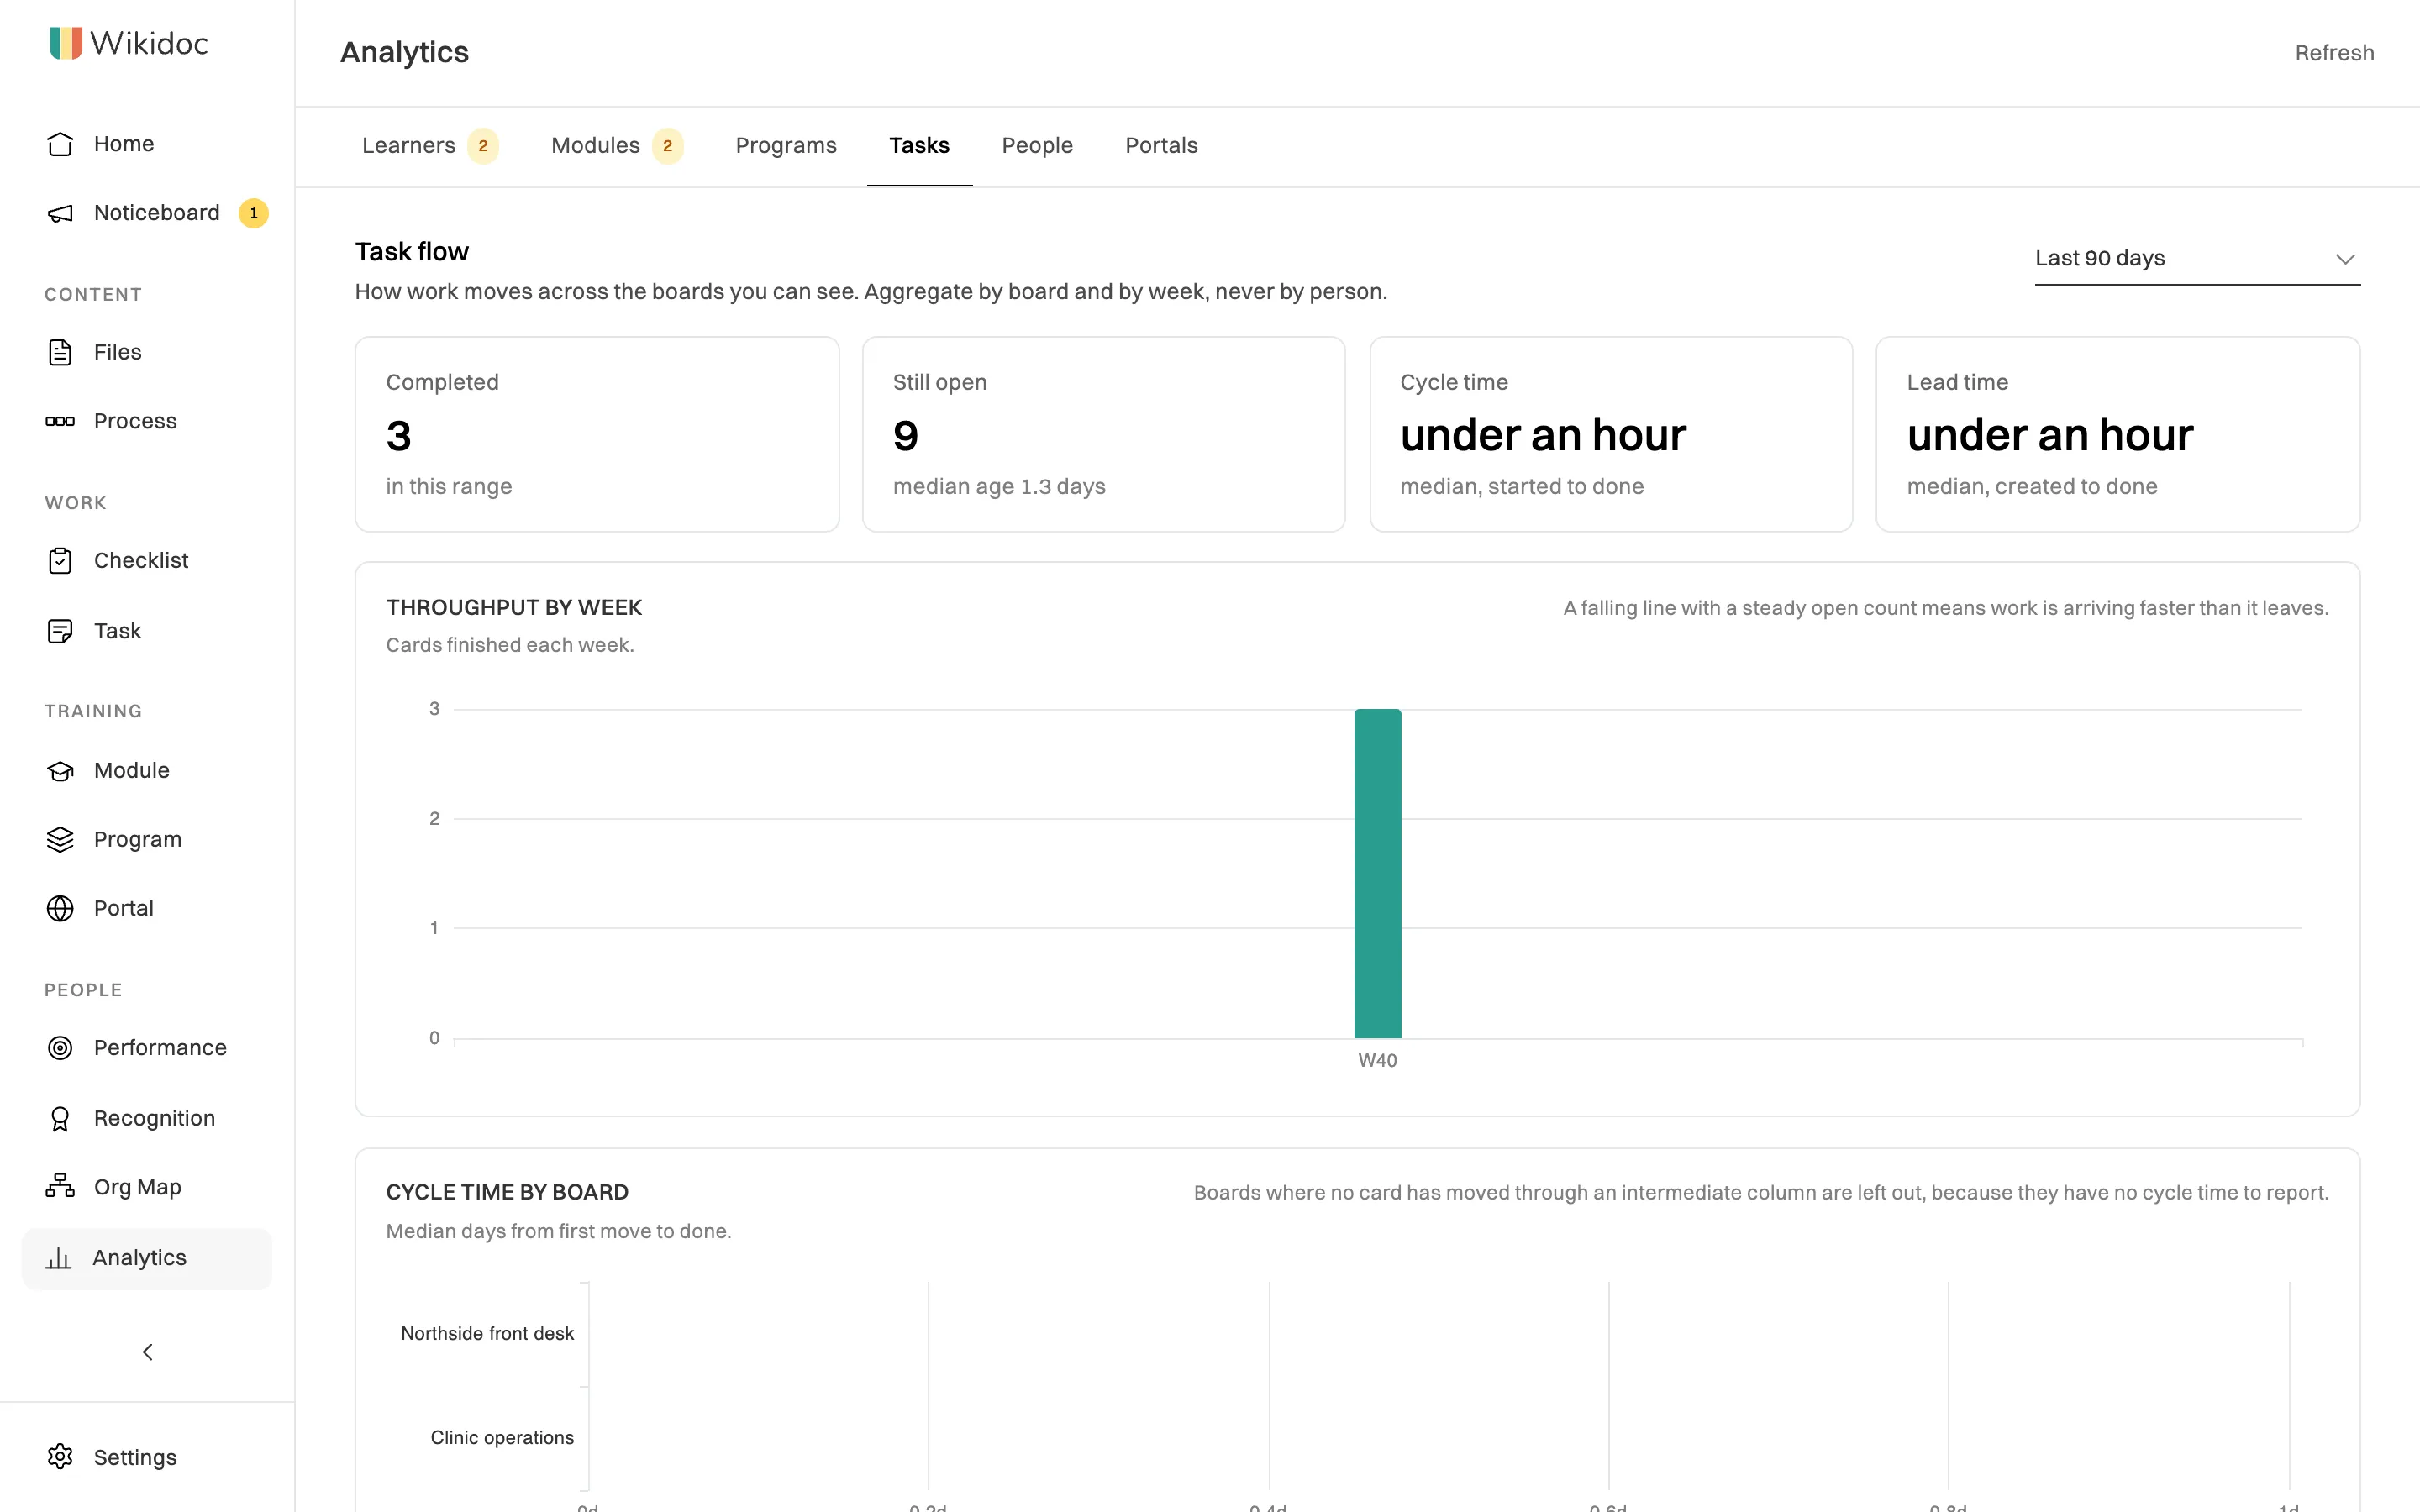Switch to the Modules tab
Image resolution: width=2420 pixels, height=1512 pixels.
[x=617, y=146]
